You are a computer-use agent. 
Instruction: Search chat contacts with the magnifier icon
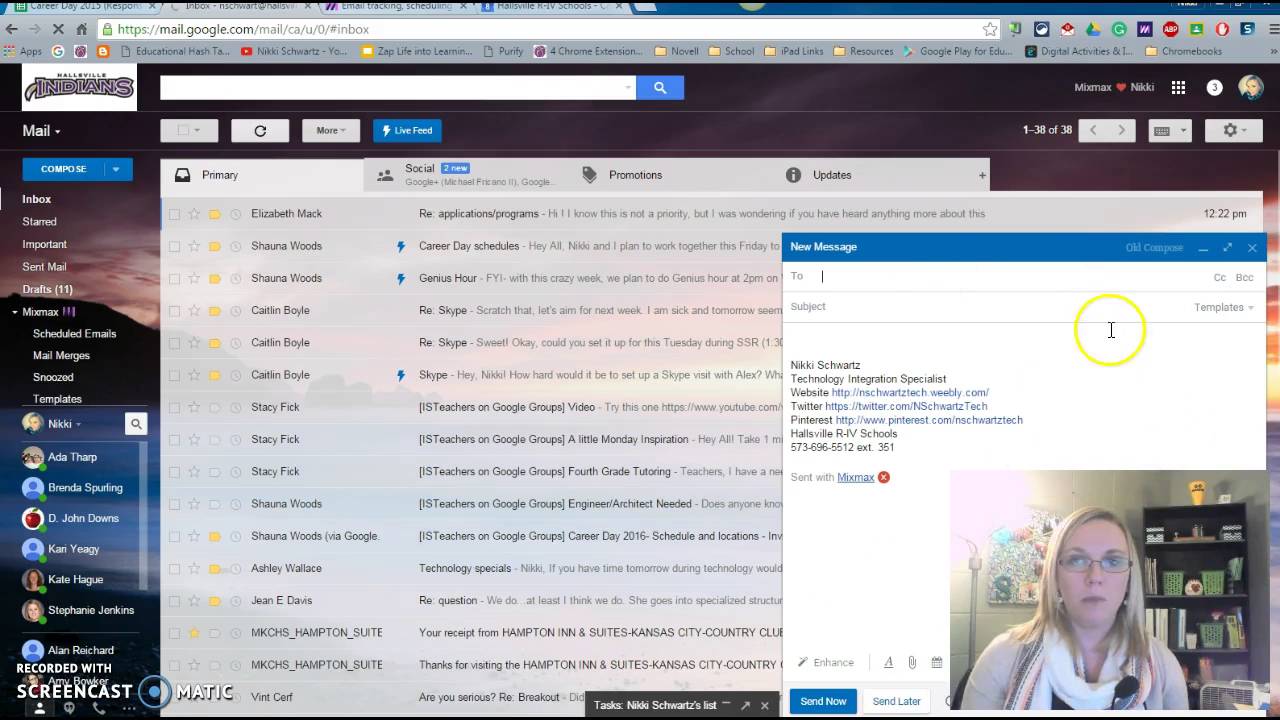coord(136,424)
